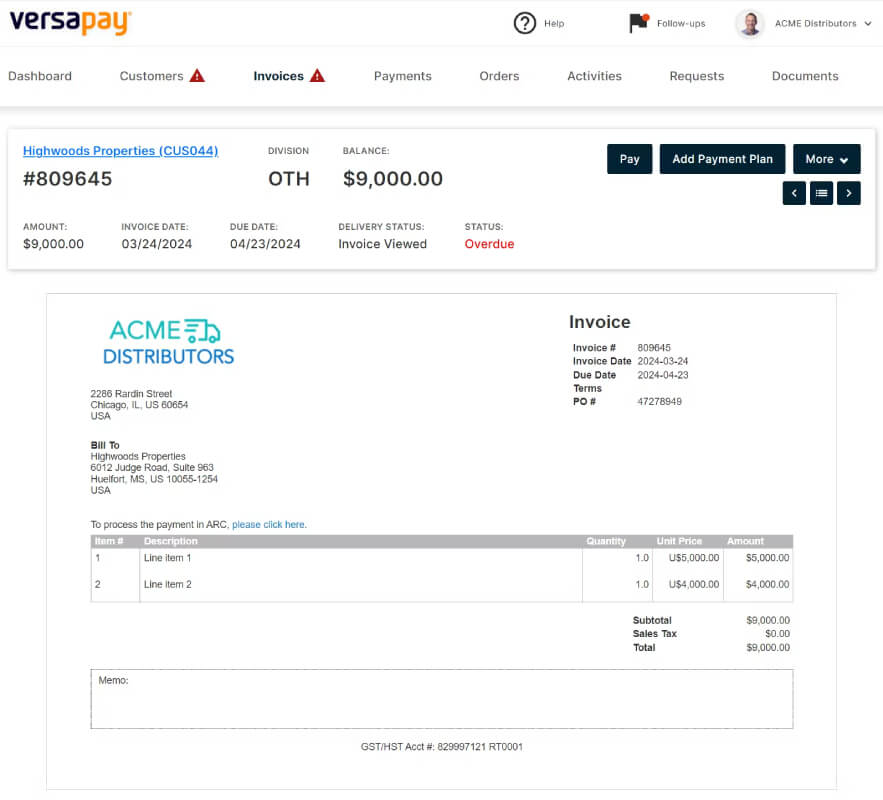The image size is (883, 800).
Task: Open the invoice list view icon
Action: 822,193
